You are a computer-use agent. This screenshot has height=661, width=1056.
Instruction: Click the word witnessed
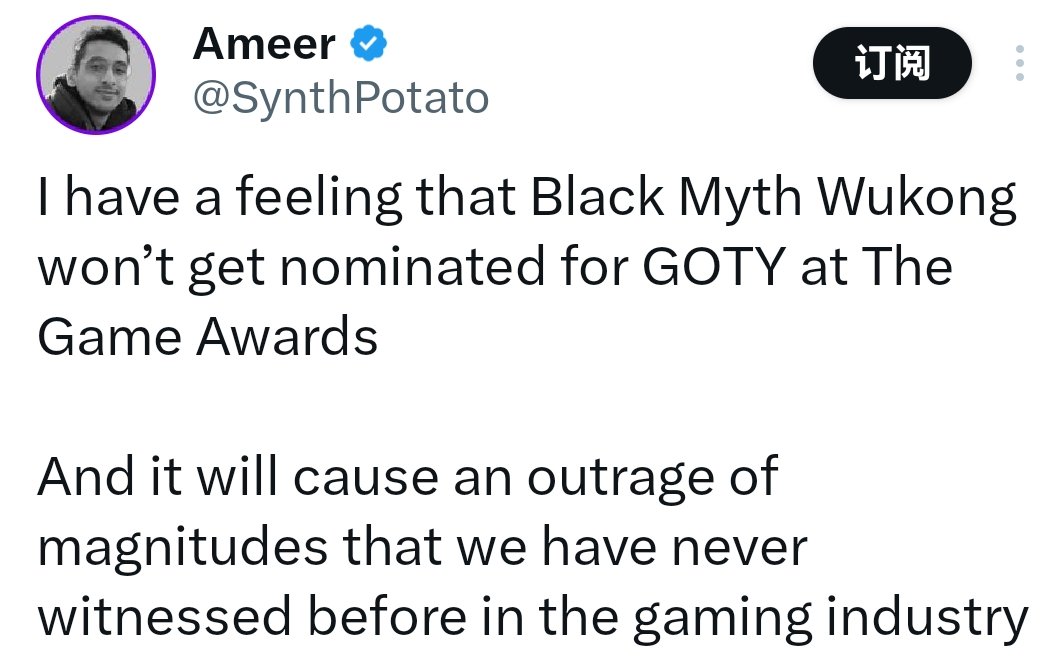(x=164, y=617)
